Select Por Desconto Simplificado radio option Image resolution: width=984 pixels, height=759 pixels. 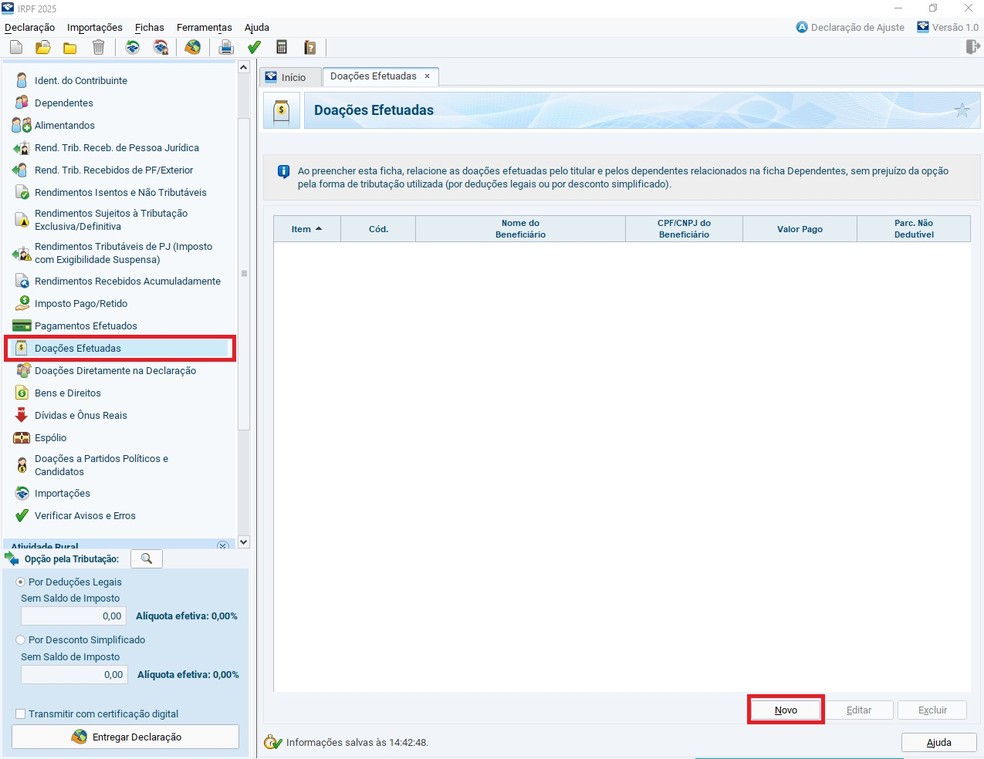point(21,640)
